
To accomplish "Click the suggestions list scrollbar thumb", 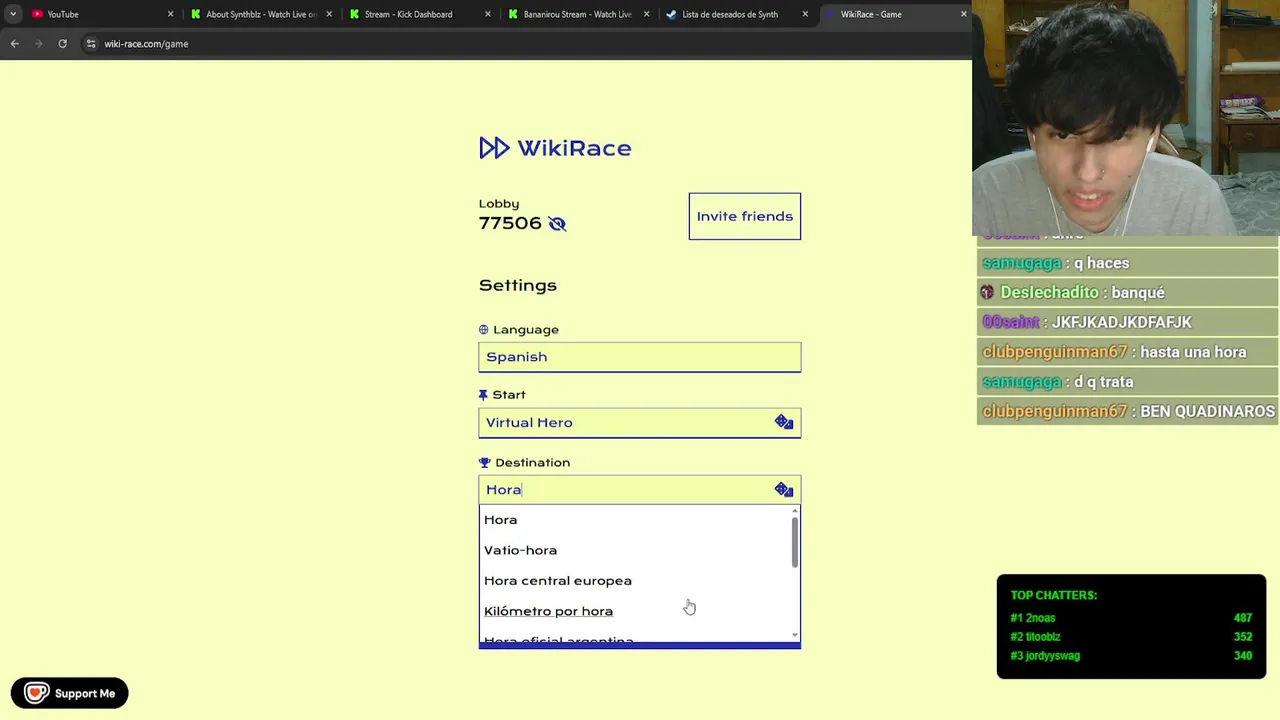I will point(795,542).
